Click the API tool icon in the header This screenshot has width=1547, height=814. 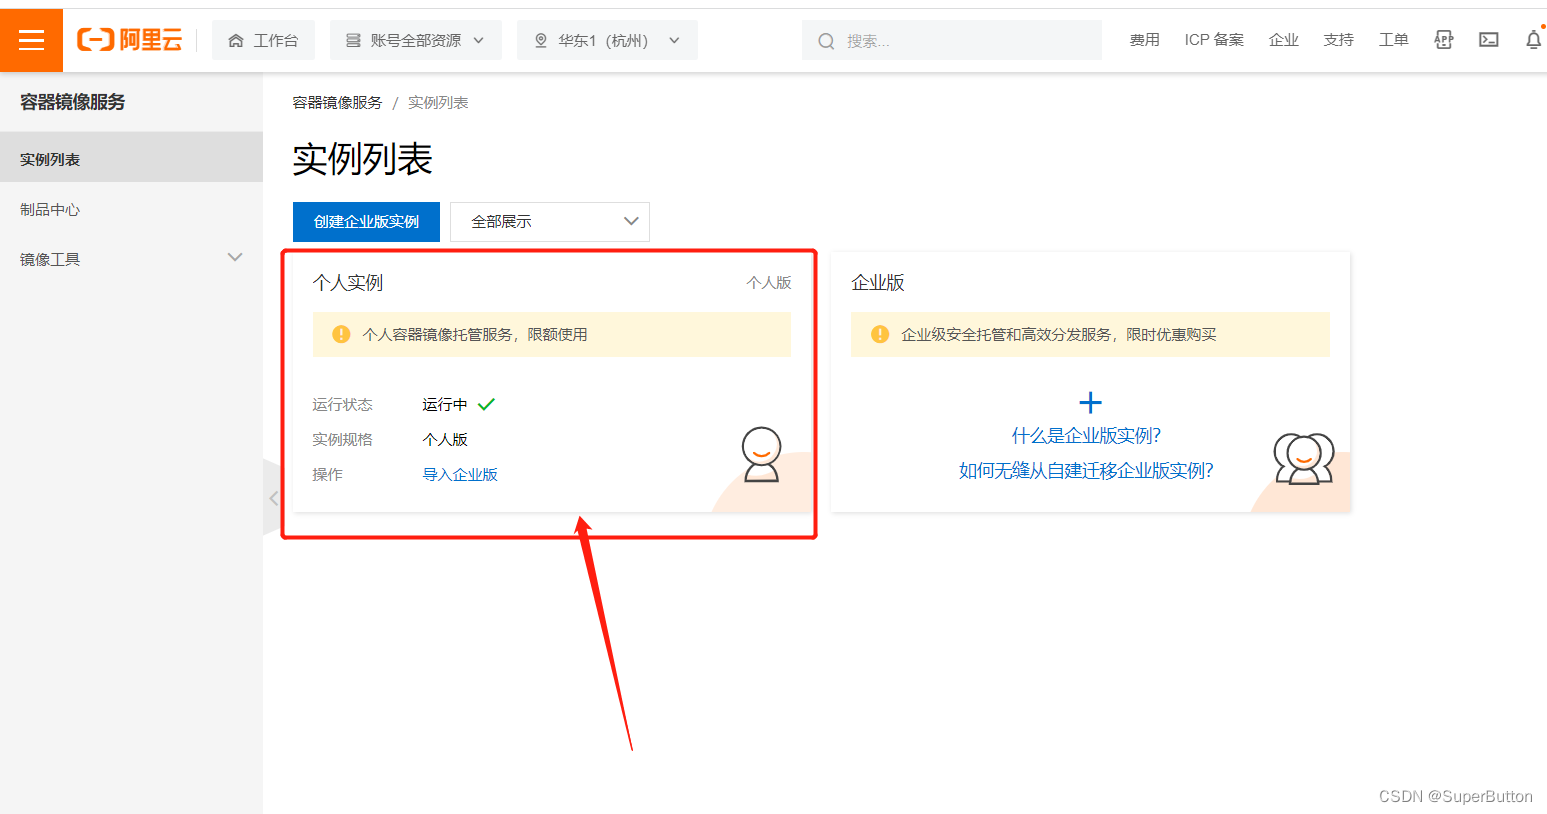(x=1443, y=40)
